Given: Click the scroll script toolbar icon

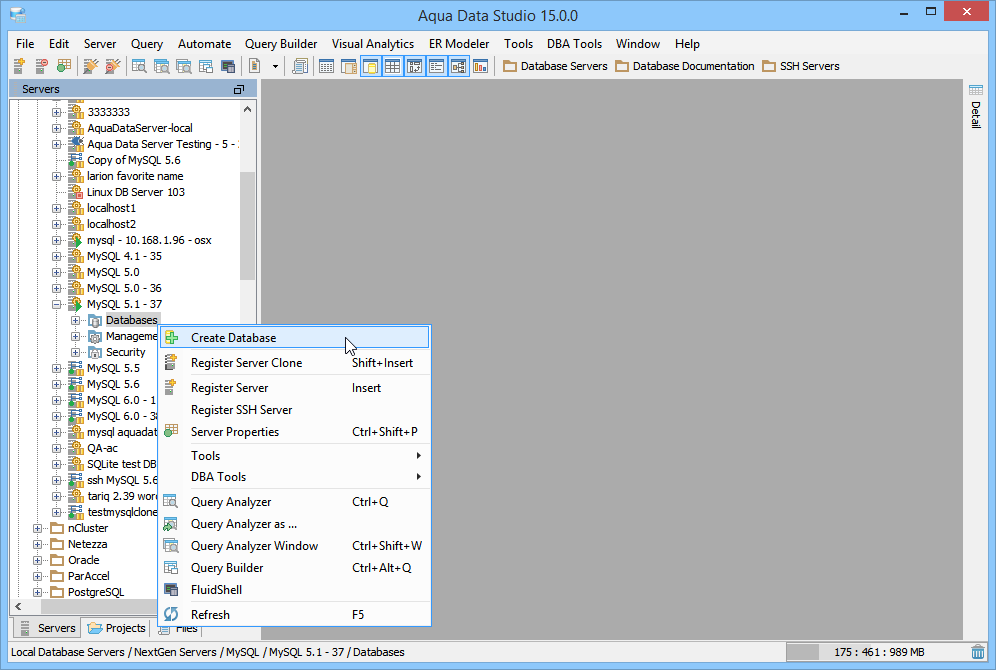Looking at the screenshot, I should coord(300,65).
